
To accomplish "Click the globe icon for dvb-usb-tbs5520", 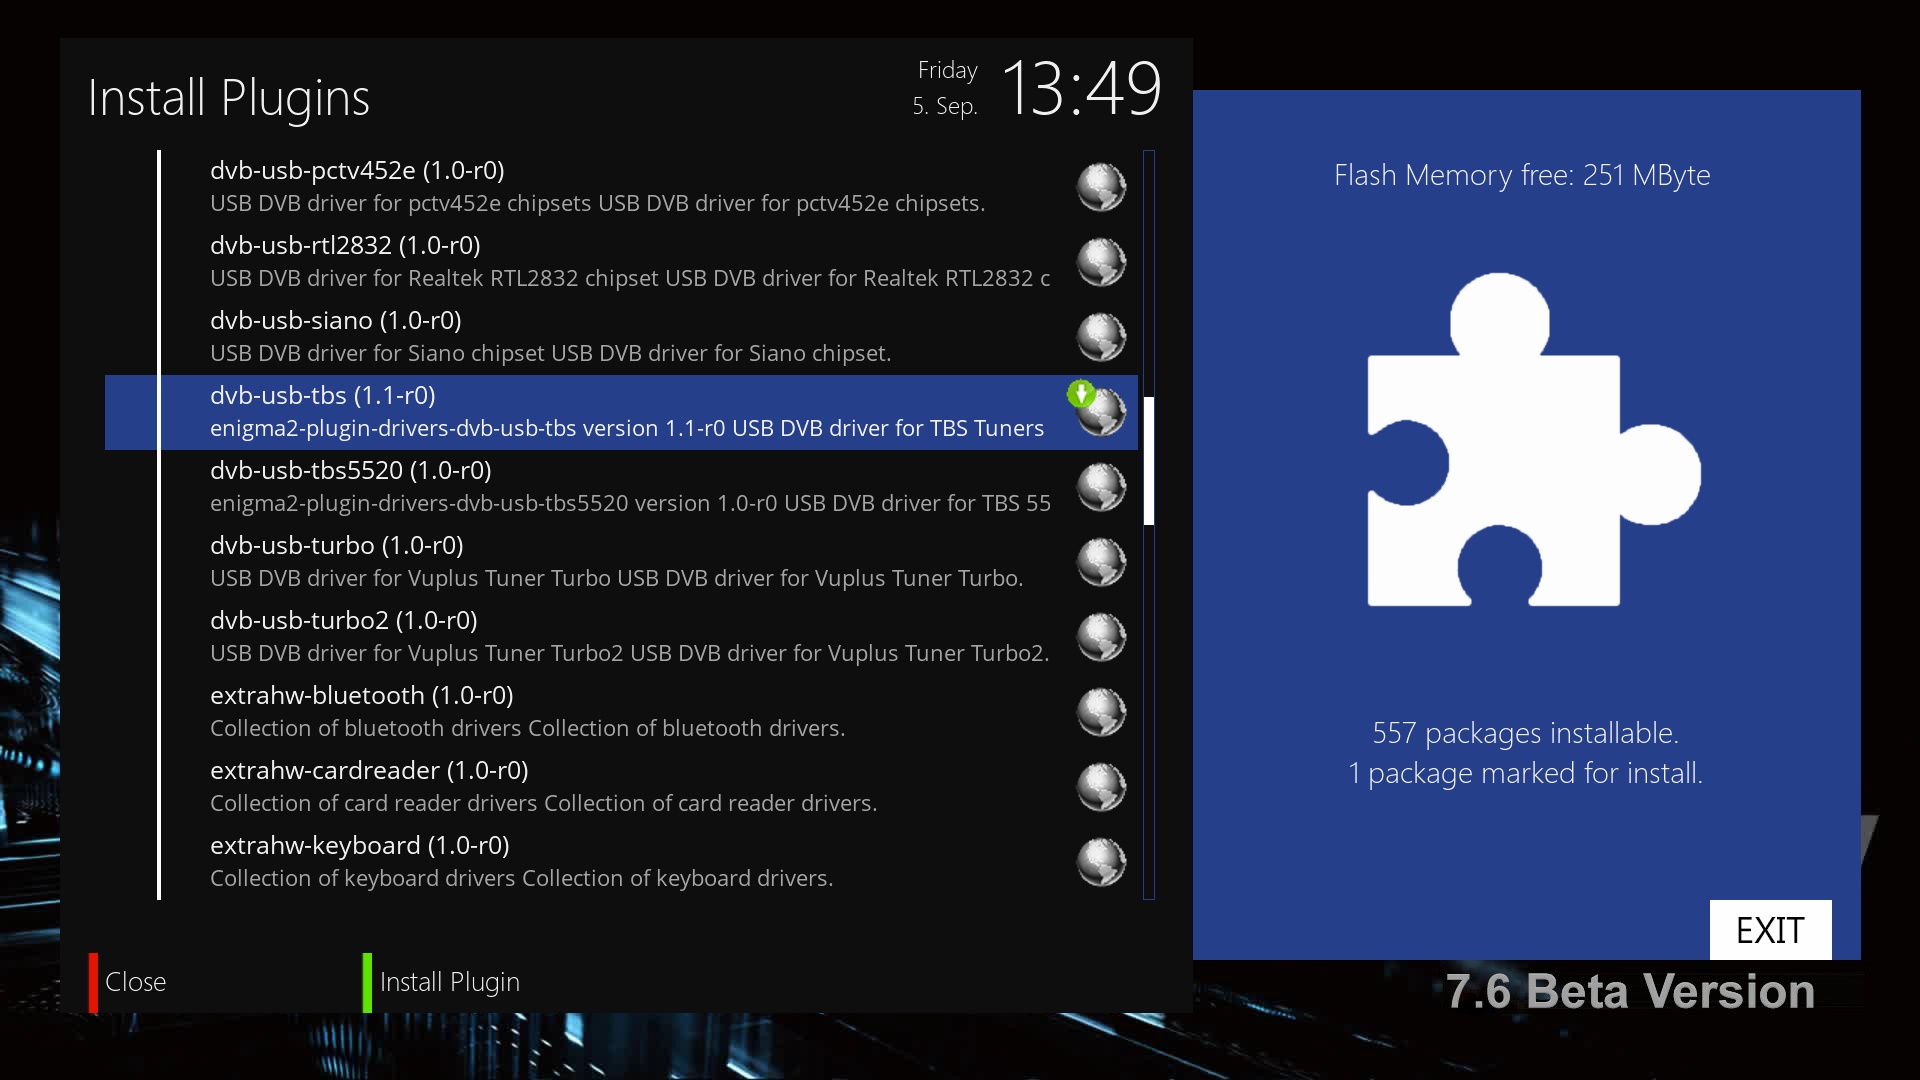I will click(x=1101, y=487).
